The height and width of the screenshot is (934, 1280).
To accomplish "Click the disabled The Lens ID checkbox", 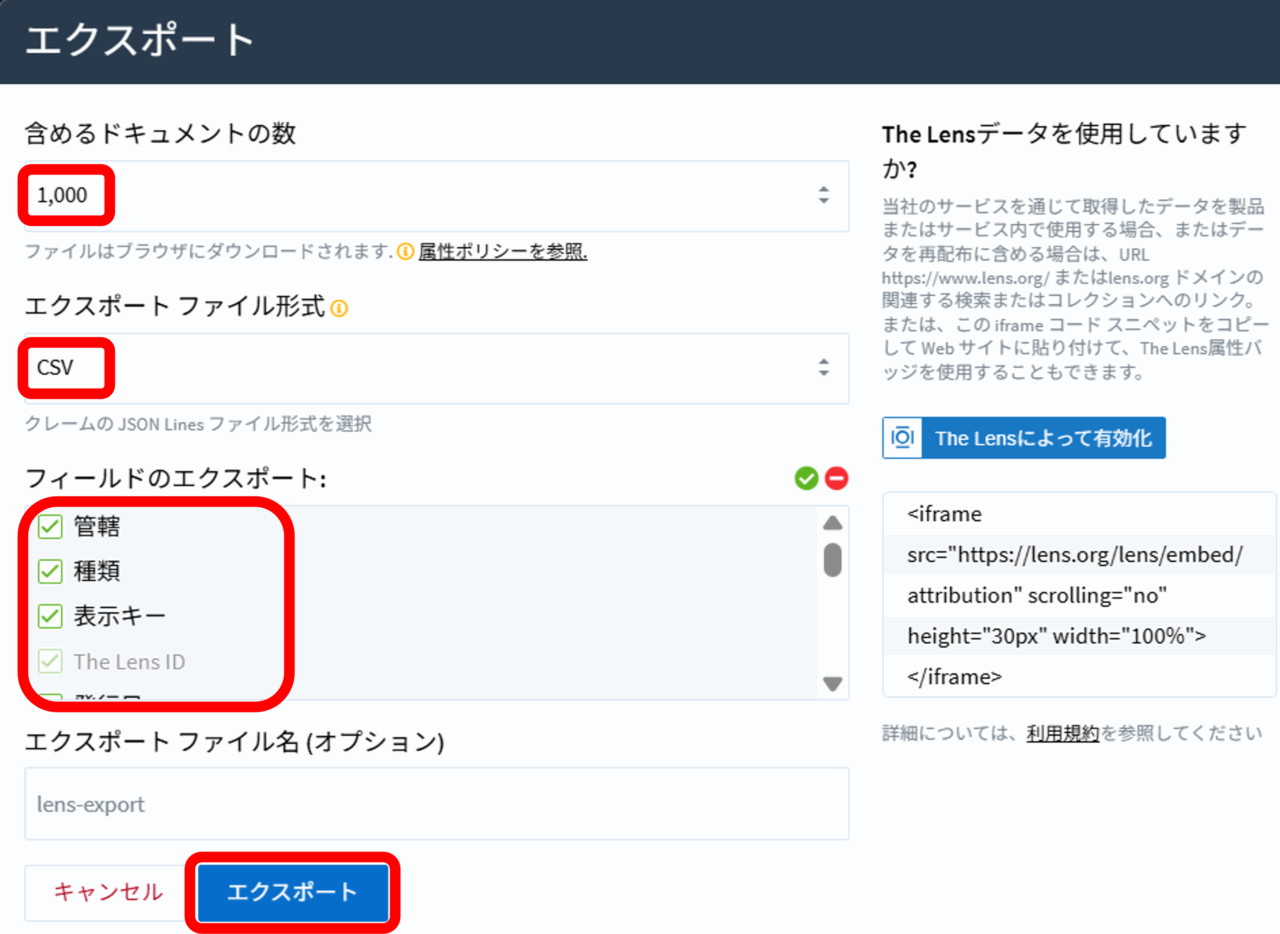I will coord(50,661).
